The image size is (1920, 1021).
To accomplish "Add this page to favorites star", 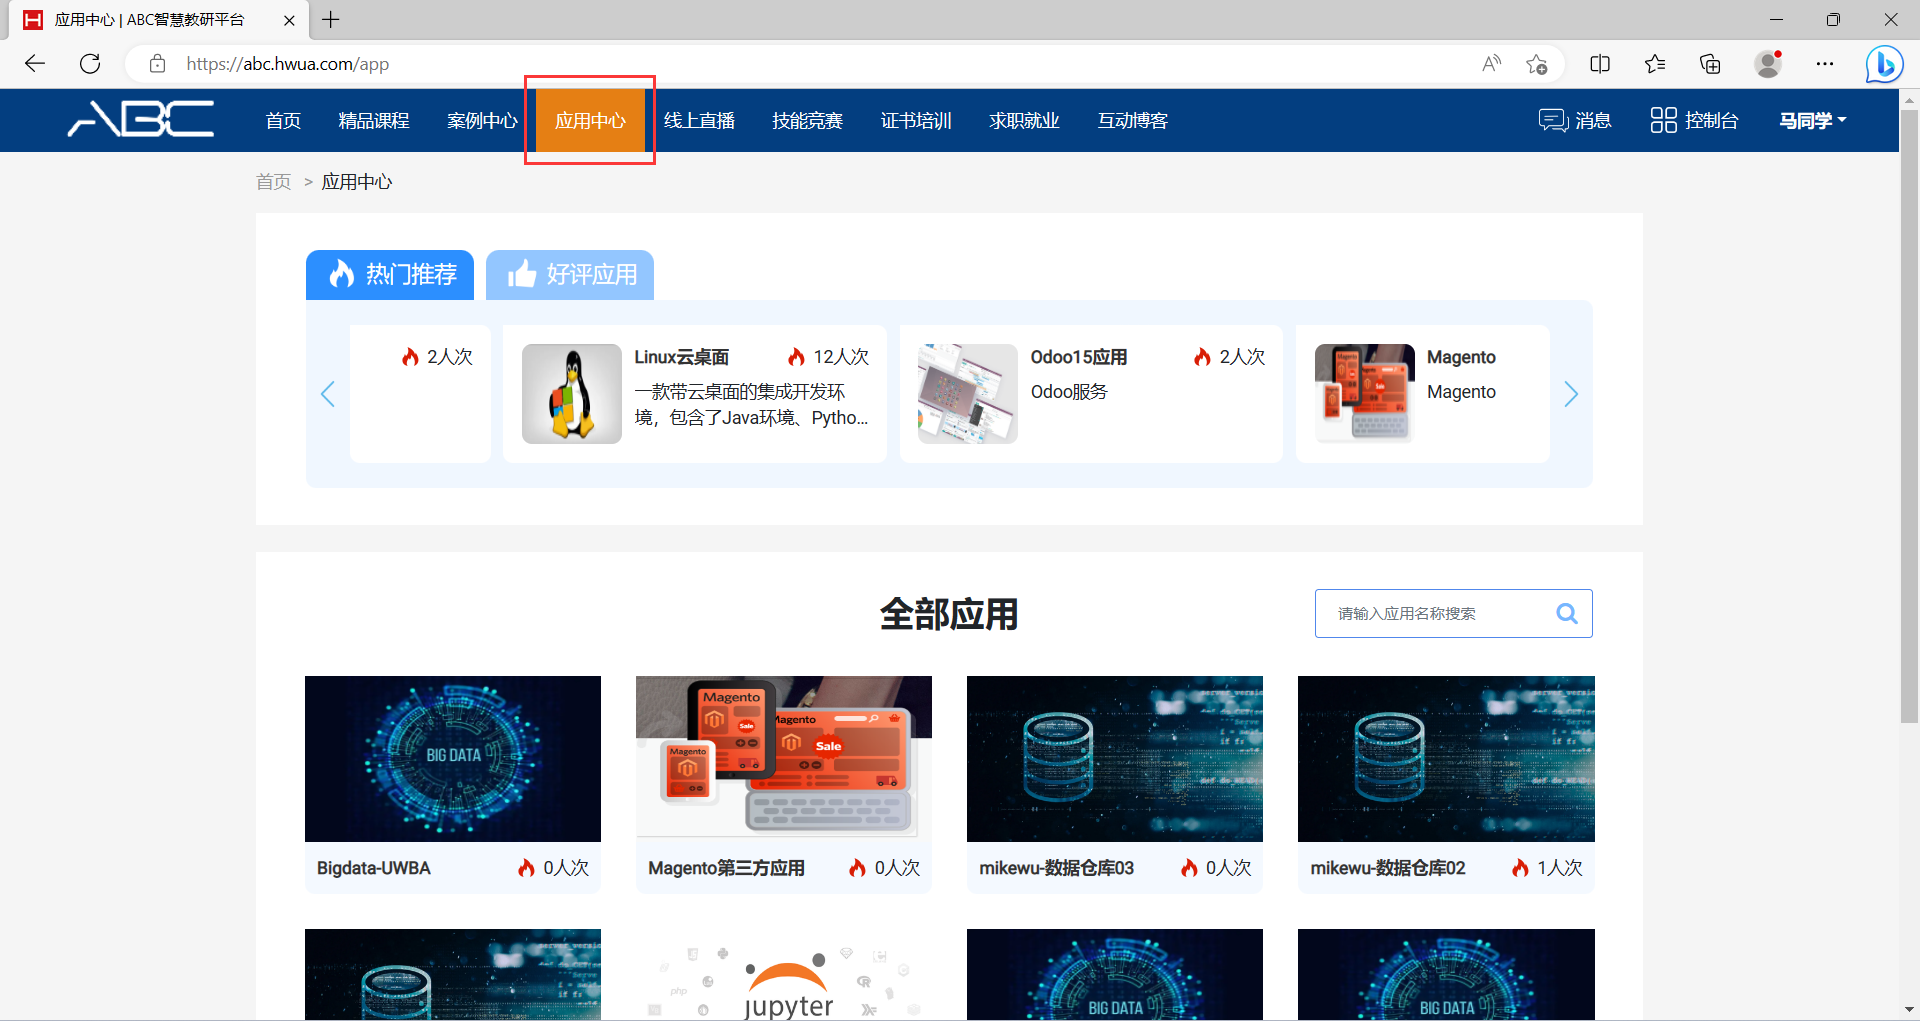I will click(x=1537, y=64).
